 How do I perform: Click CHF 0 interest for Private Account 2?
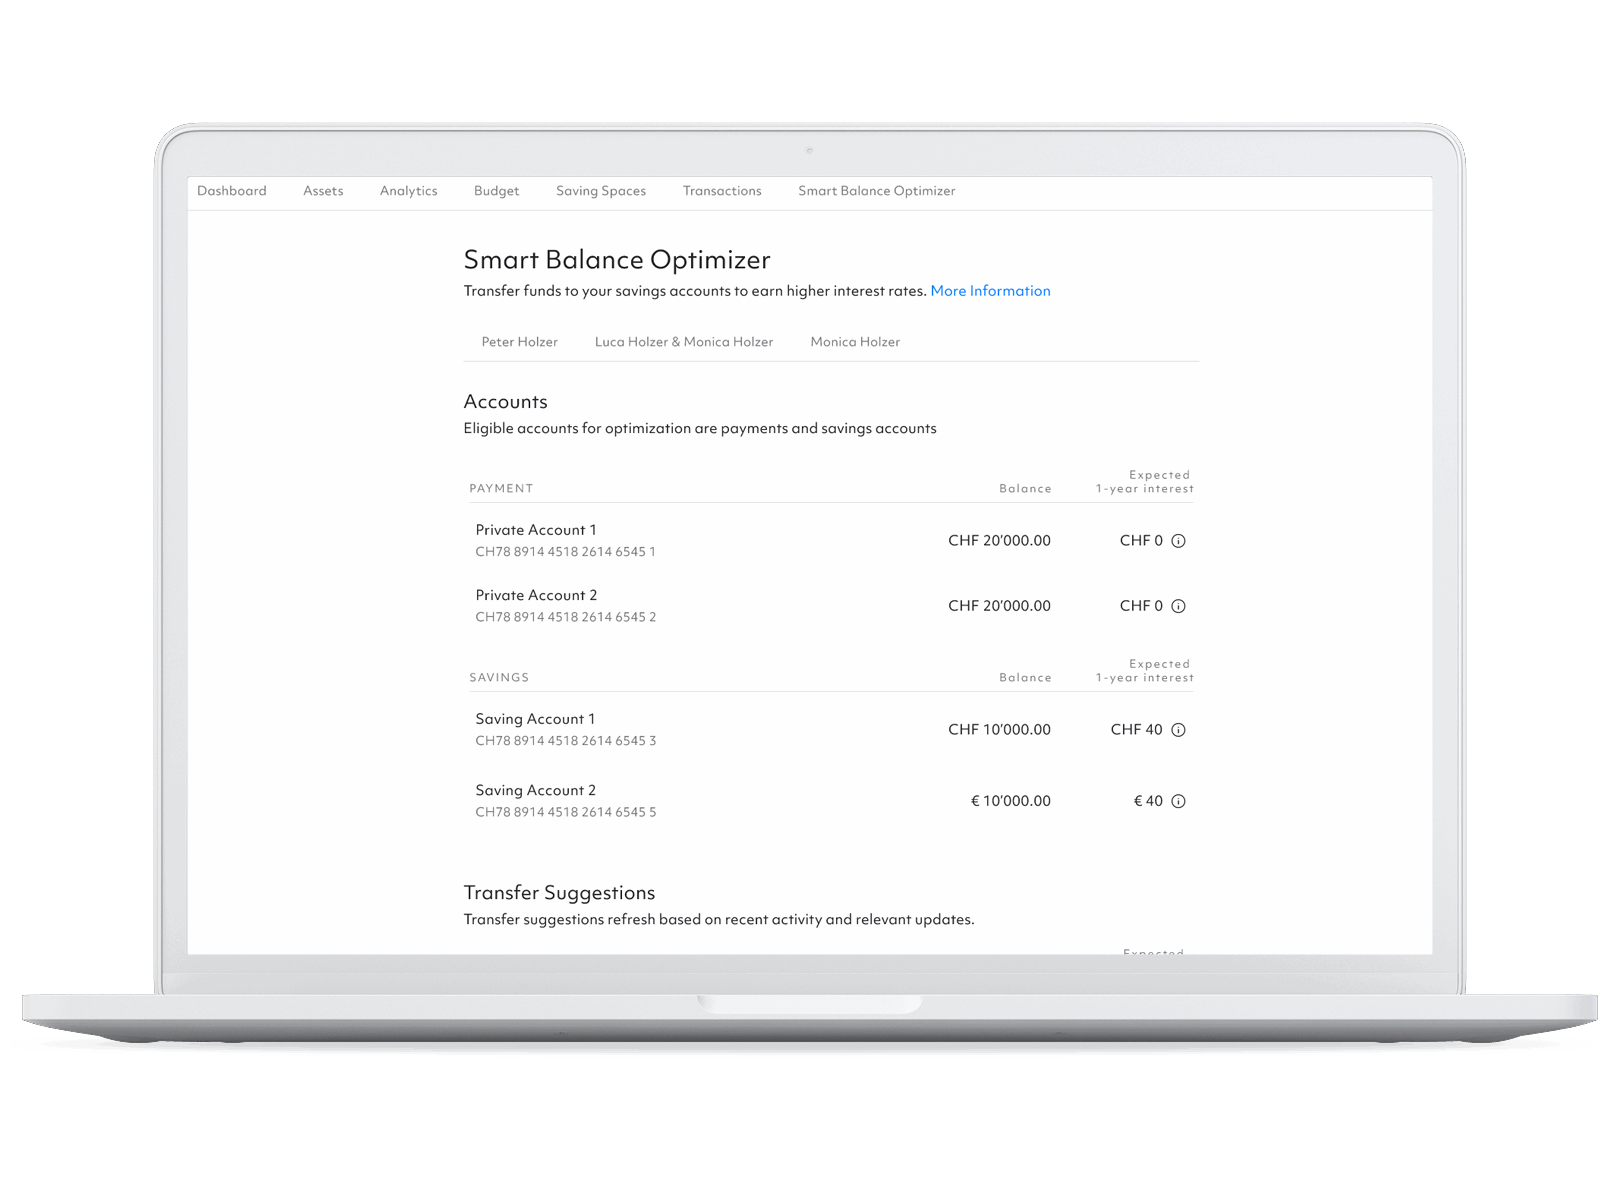[x=1141, y=606]
